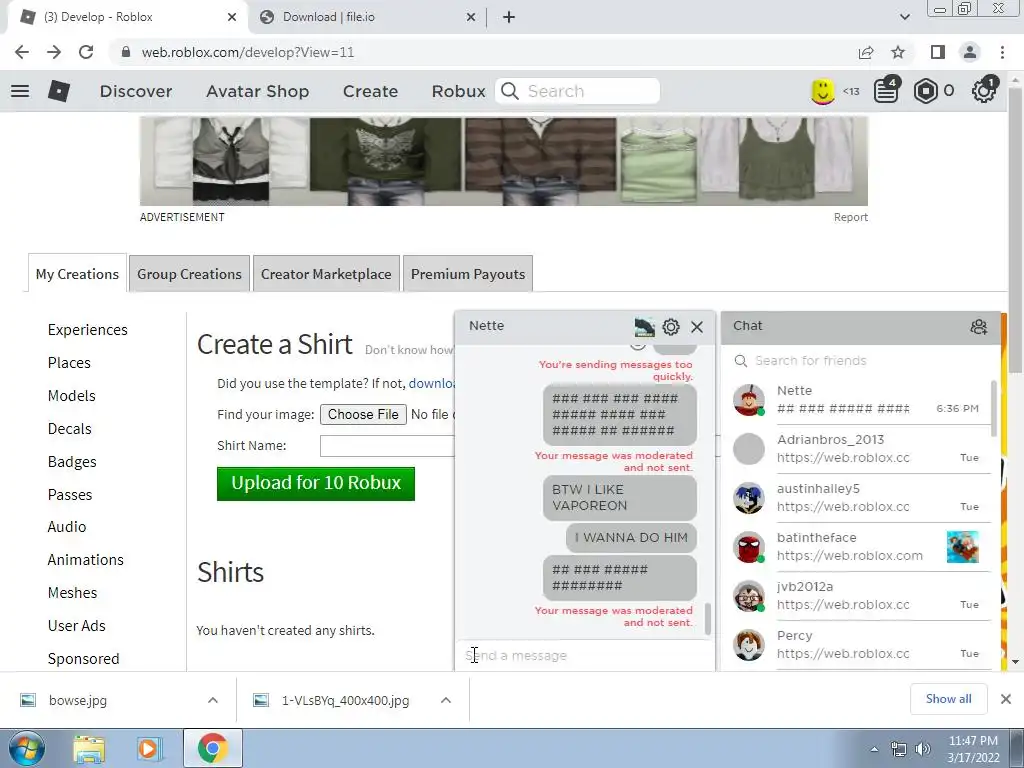Viewport: 1024px width, 768px height.
Task: Open the Chrome profile icon
Action: click(x=970, y=52)
